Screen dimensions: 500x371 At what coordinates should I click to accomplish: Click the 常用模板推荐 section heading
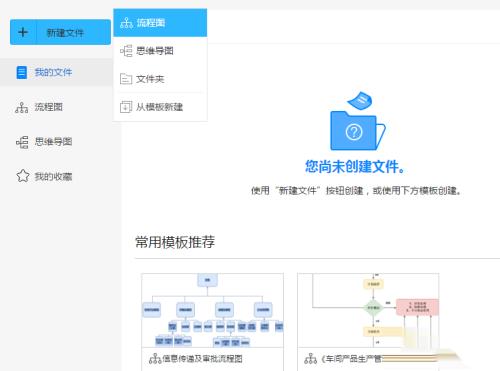tap(175, 242)
